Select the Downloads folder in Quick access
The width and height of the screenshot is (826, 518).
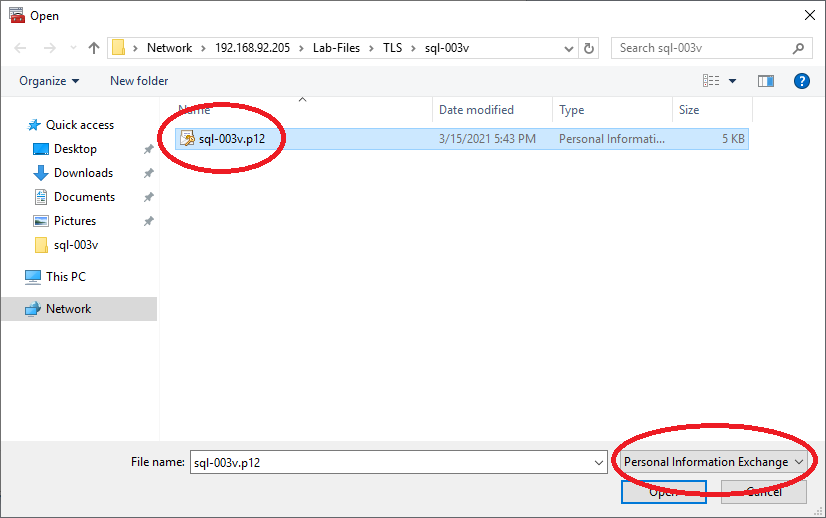point(82,173)
